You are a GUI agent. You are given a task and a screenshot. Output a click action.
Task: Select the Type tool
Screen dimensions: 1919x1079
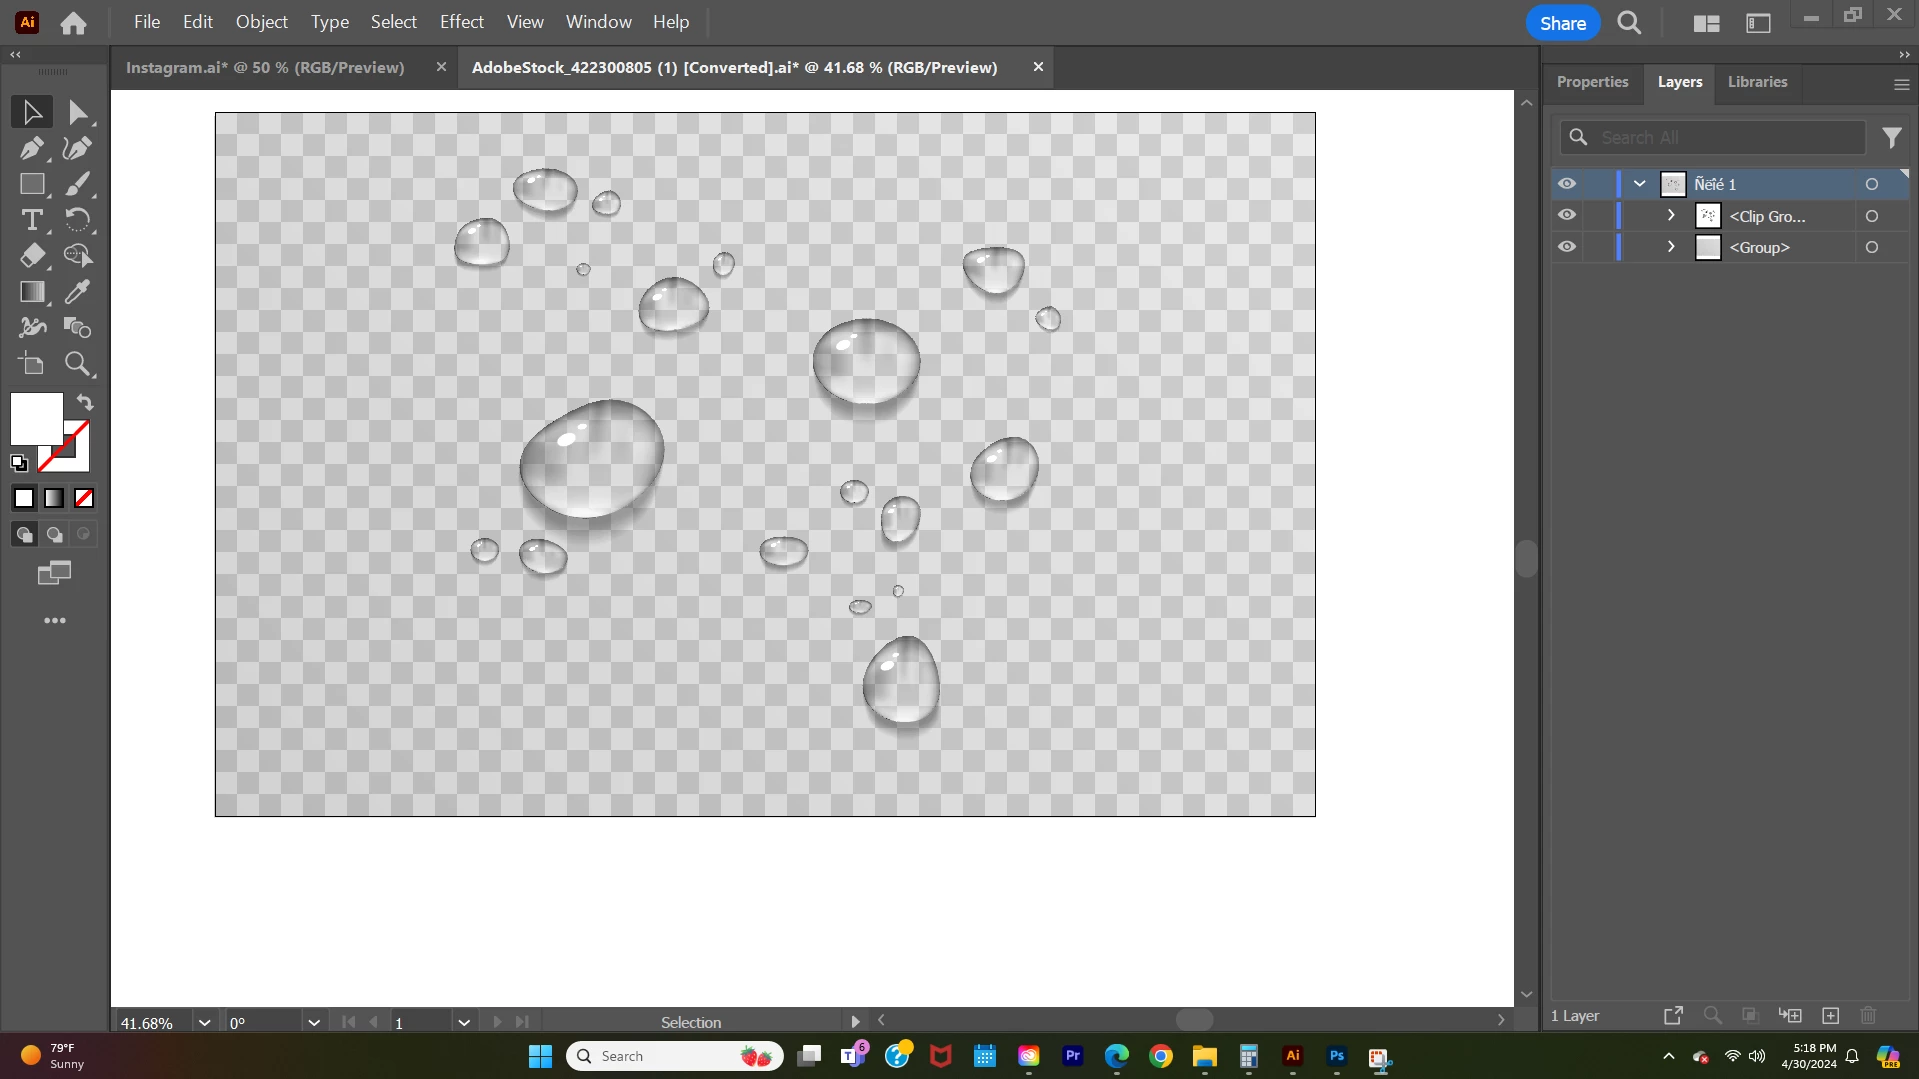[32, 220]
